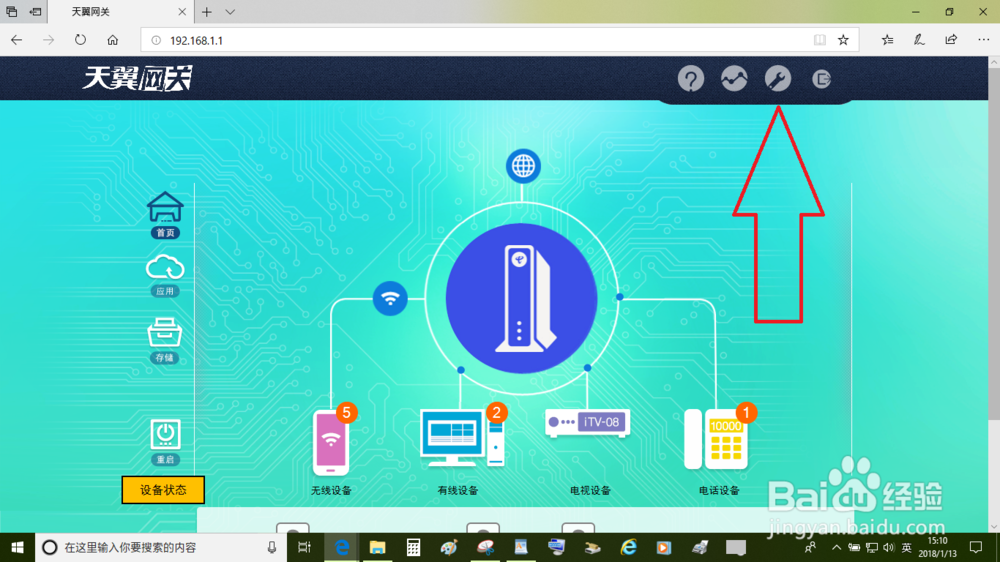Screen dimensions: 1000x562
Task: Click the tabs you've set aside icon
Action: (11, 12)
